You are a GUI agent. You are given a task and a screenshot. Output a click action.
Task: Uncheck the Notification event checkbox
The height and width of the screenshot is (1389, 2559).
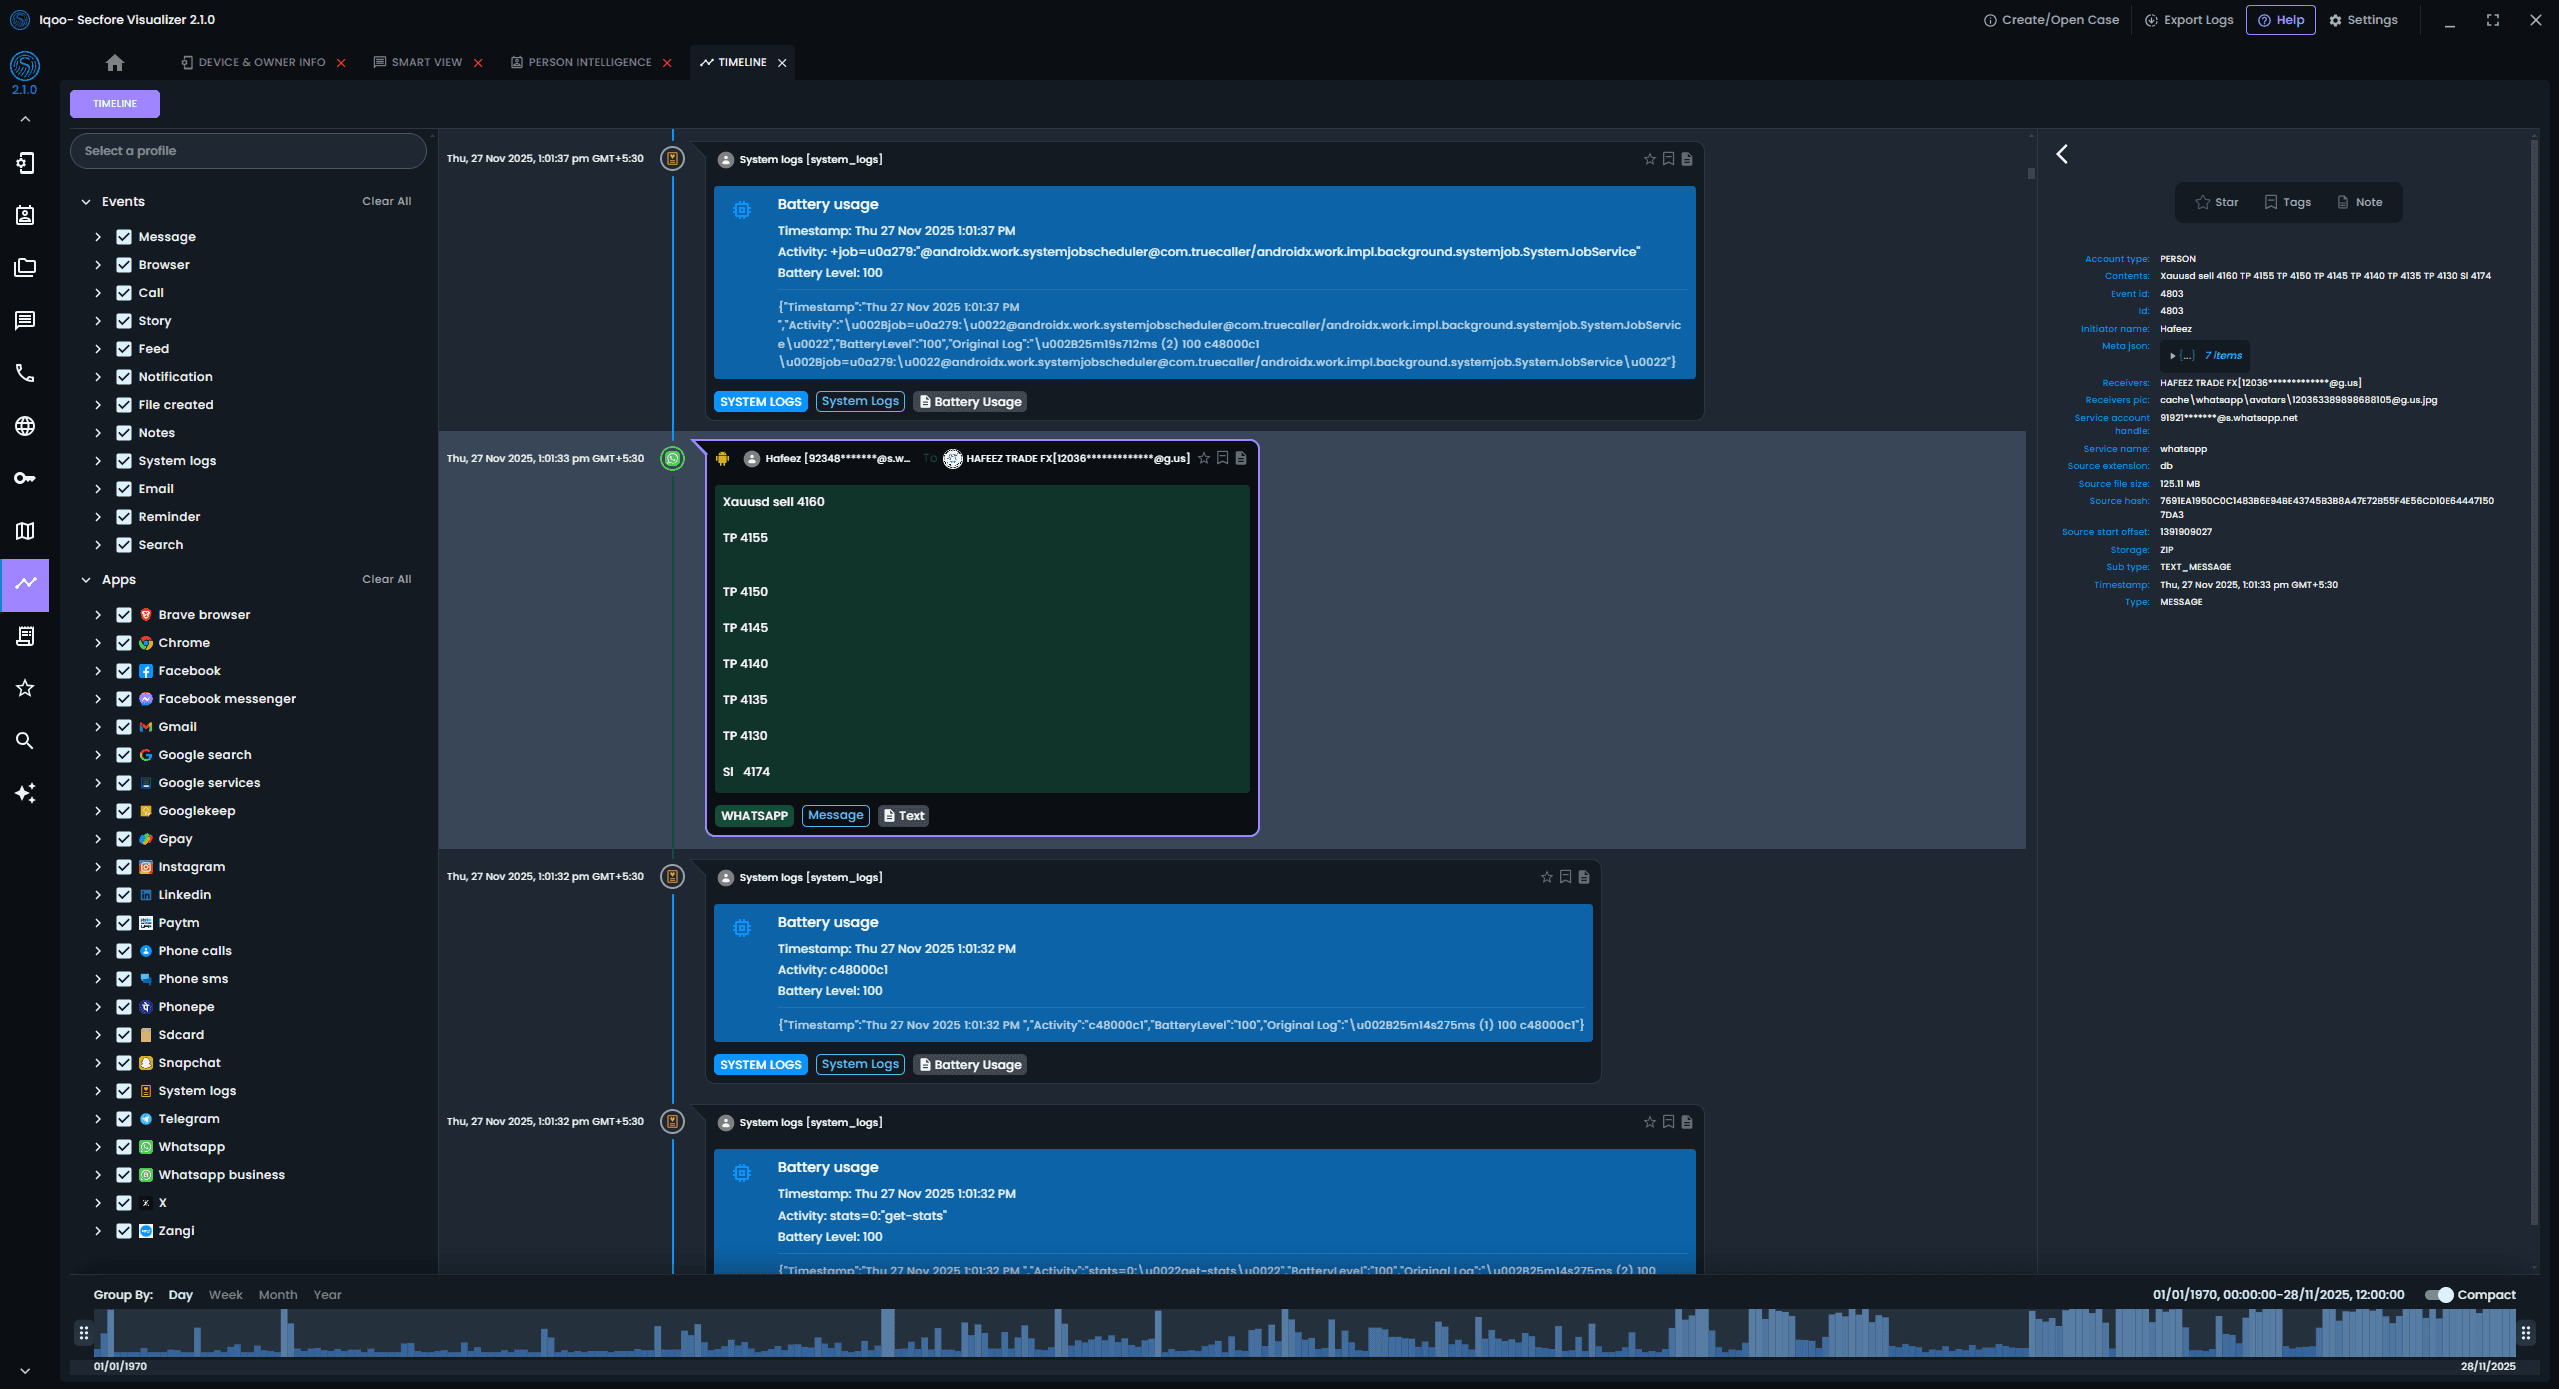coord(124,377)
